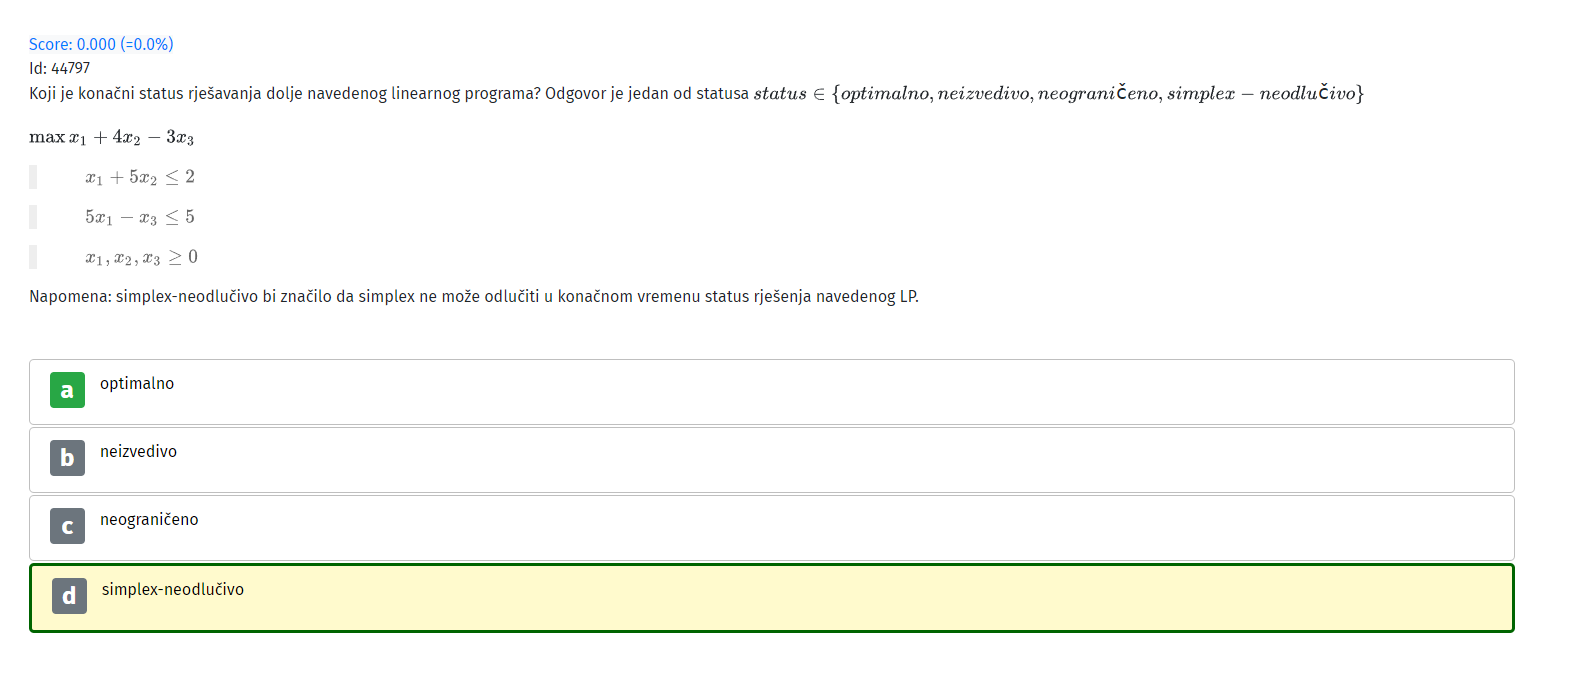1576x697 pixels.
Task: Select the "optimalno" answer text
Action: tap(137, 384)
